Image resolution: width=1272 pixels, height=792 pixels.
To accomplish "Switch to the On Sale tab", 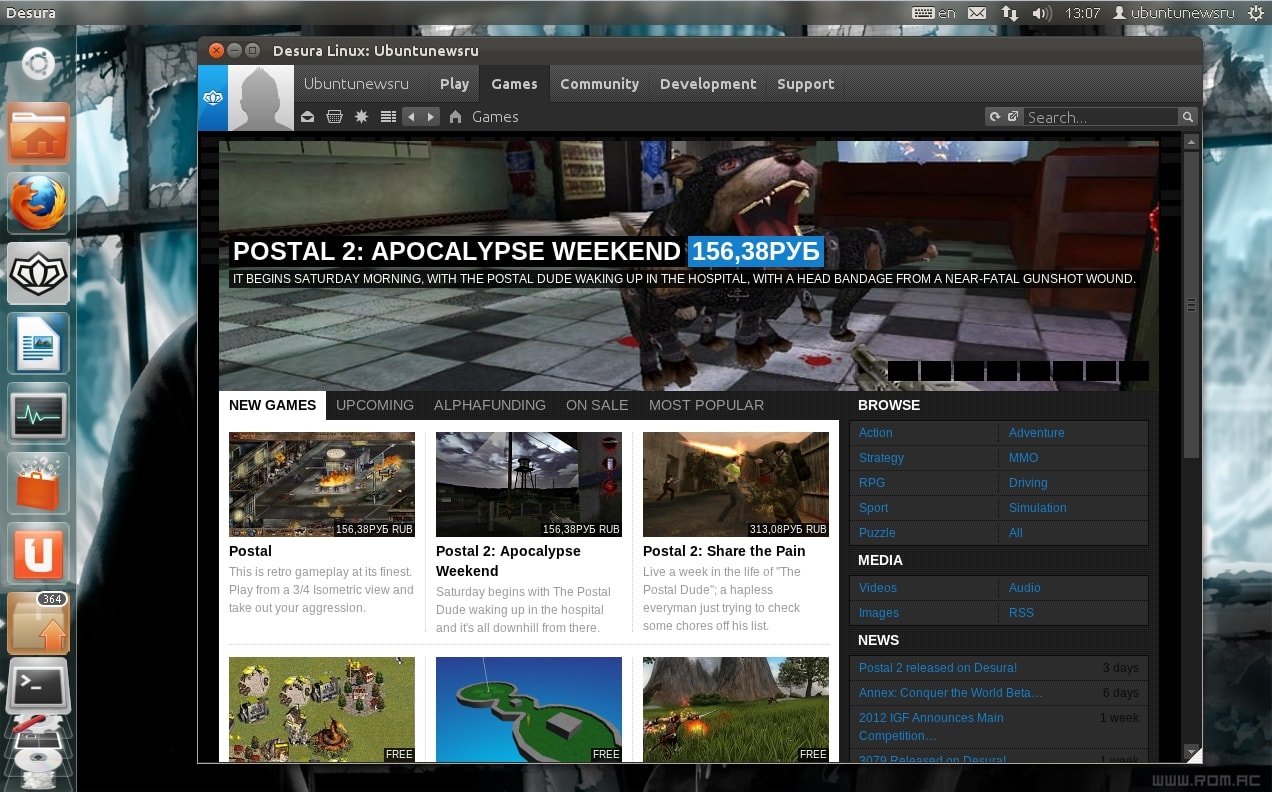I will [x=597, y=405].
